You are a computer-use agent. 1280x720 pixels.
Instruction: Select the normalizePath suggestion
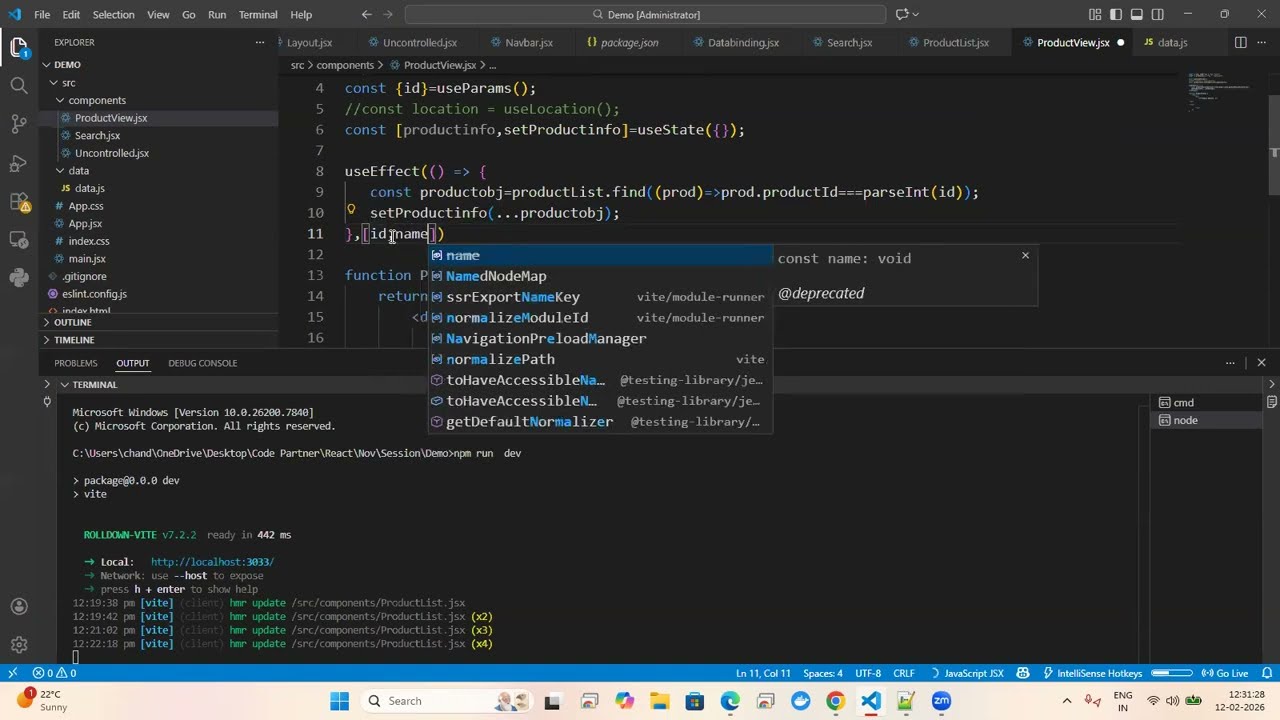(x=600, y=359)
